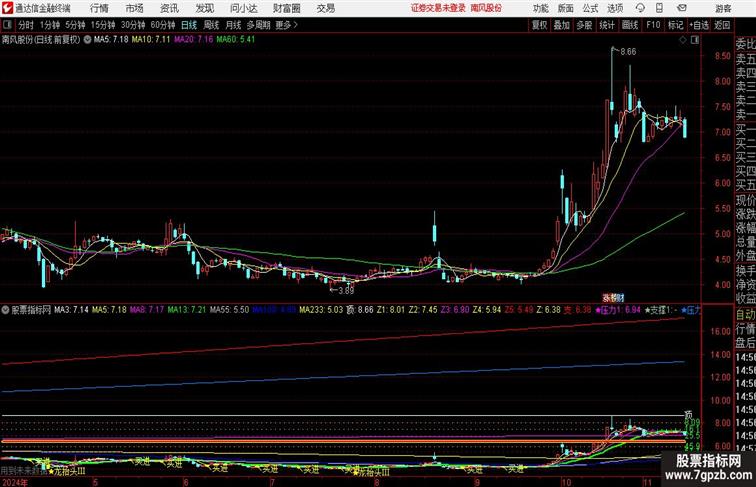This screenshot has width=756, height=487.
Task: Click the 南风股份 stock name link
Action: point(486,8)
